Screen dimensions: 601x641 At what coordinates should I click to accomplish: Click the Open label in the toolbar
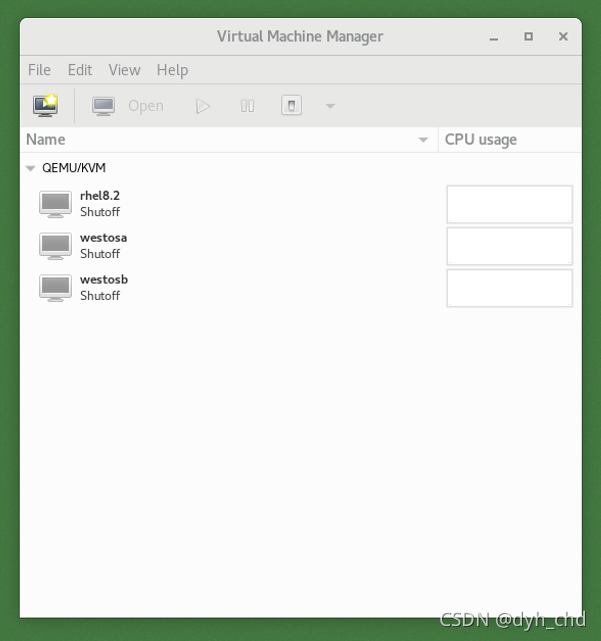coord(146,106)
